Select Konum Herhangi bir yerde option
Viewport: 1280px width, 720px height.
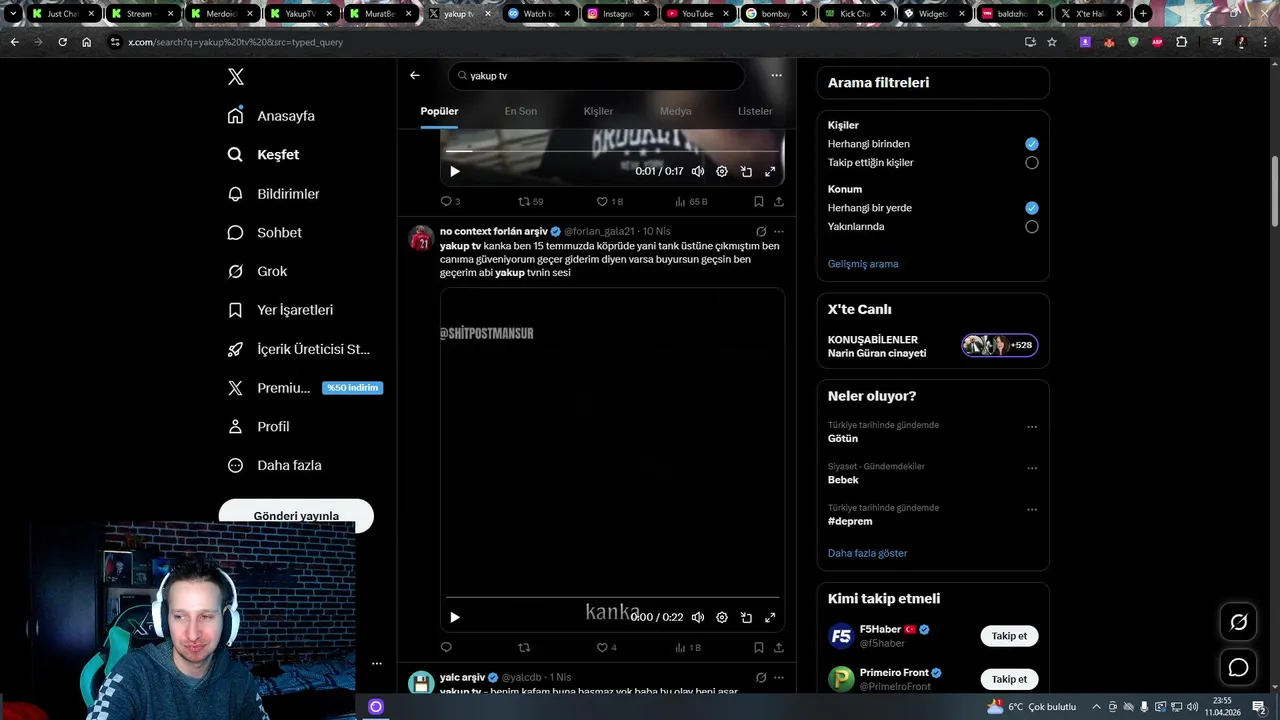point(1032,208)
